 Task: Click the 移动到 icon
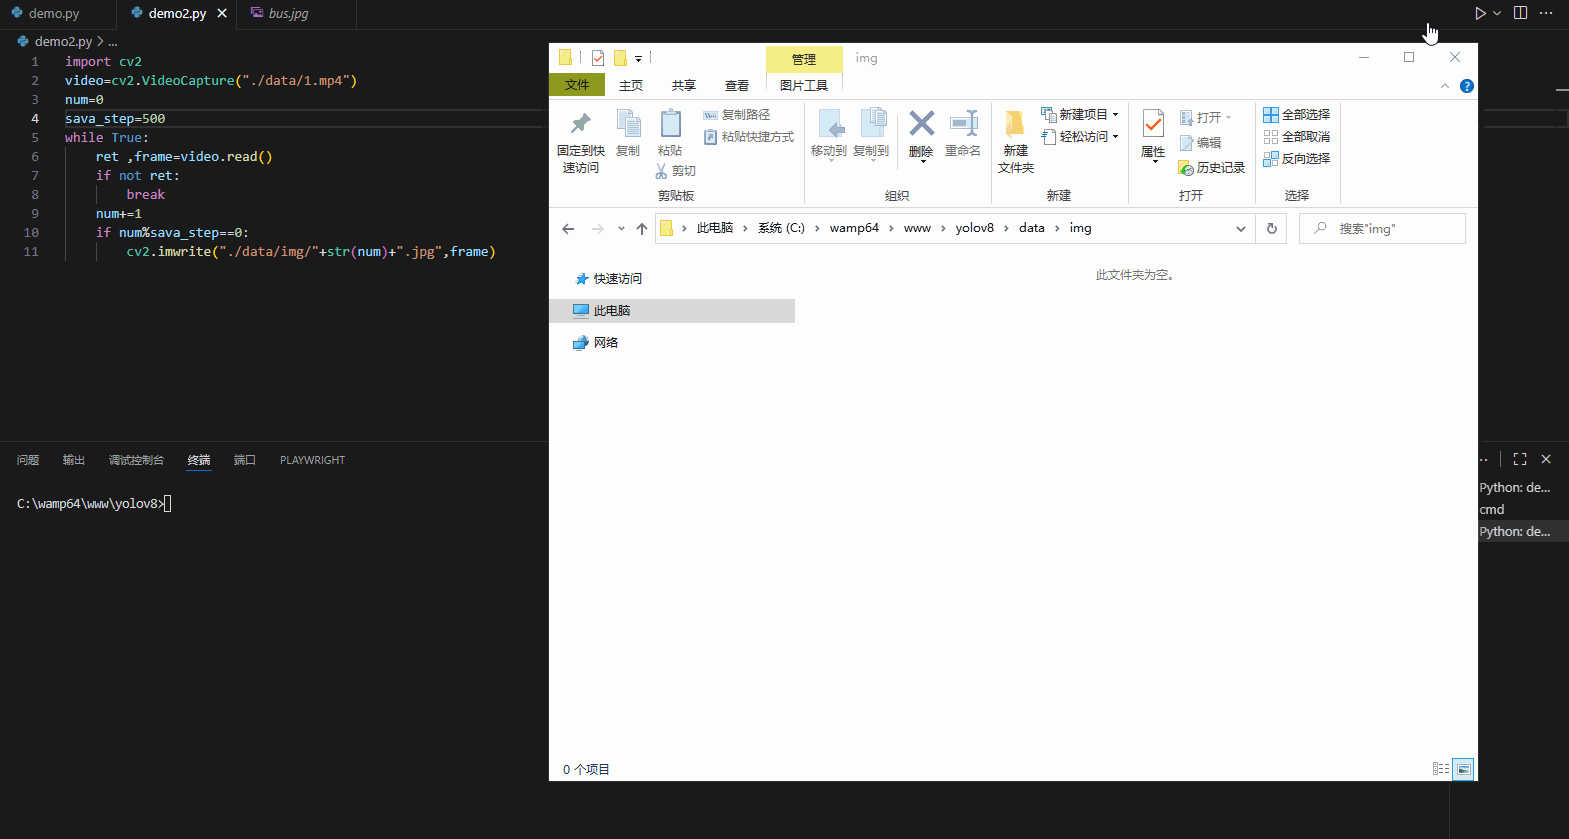point(830,124)
